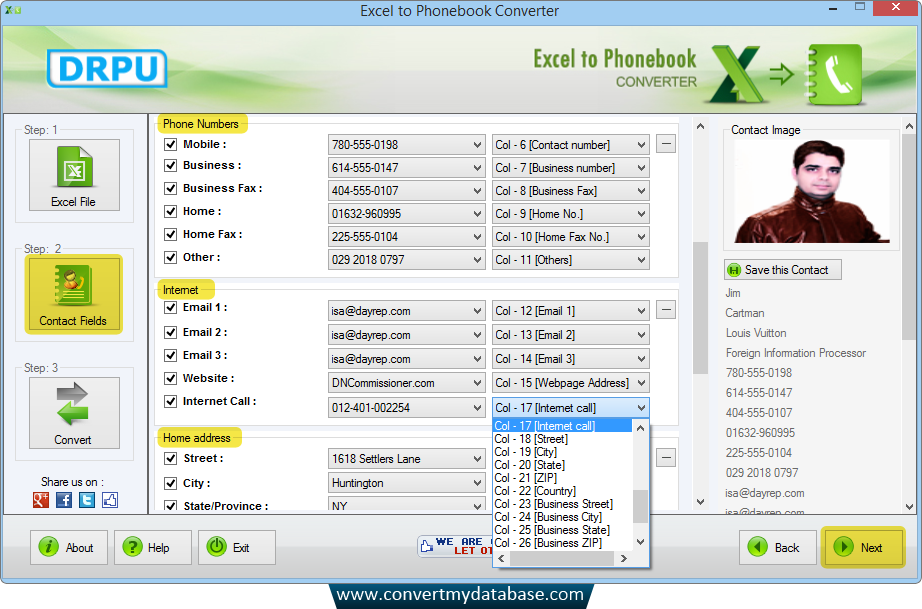Open the Col - 10 [Home Fax No.] dropdown

tap(570, 236)
